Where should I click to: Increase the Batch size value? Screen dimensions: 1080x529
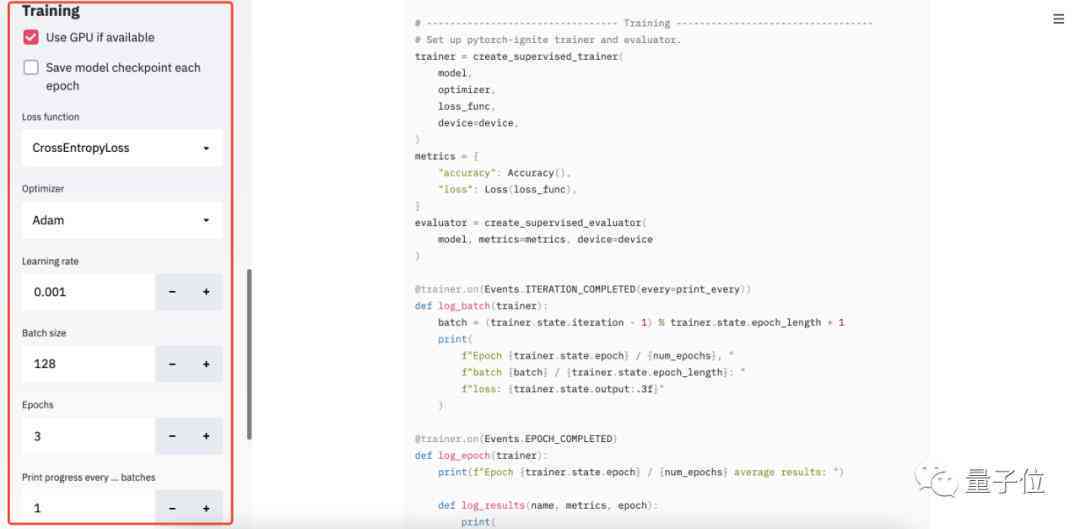click(x=206, y=364)
